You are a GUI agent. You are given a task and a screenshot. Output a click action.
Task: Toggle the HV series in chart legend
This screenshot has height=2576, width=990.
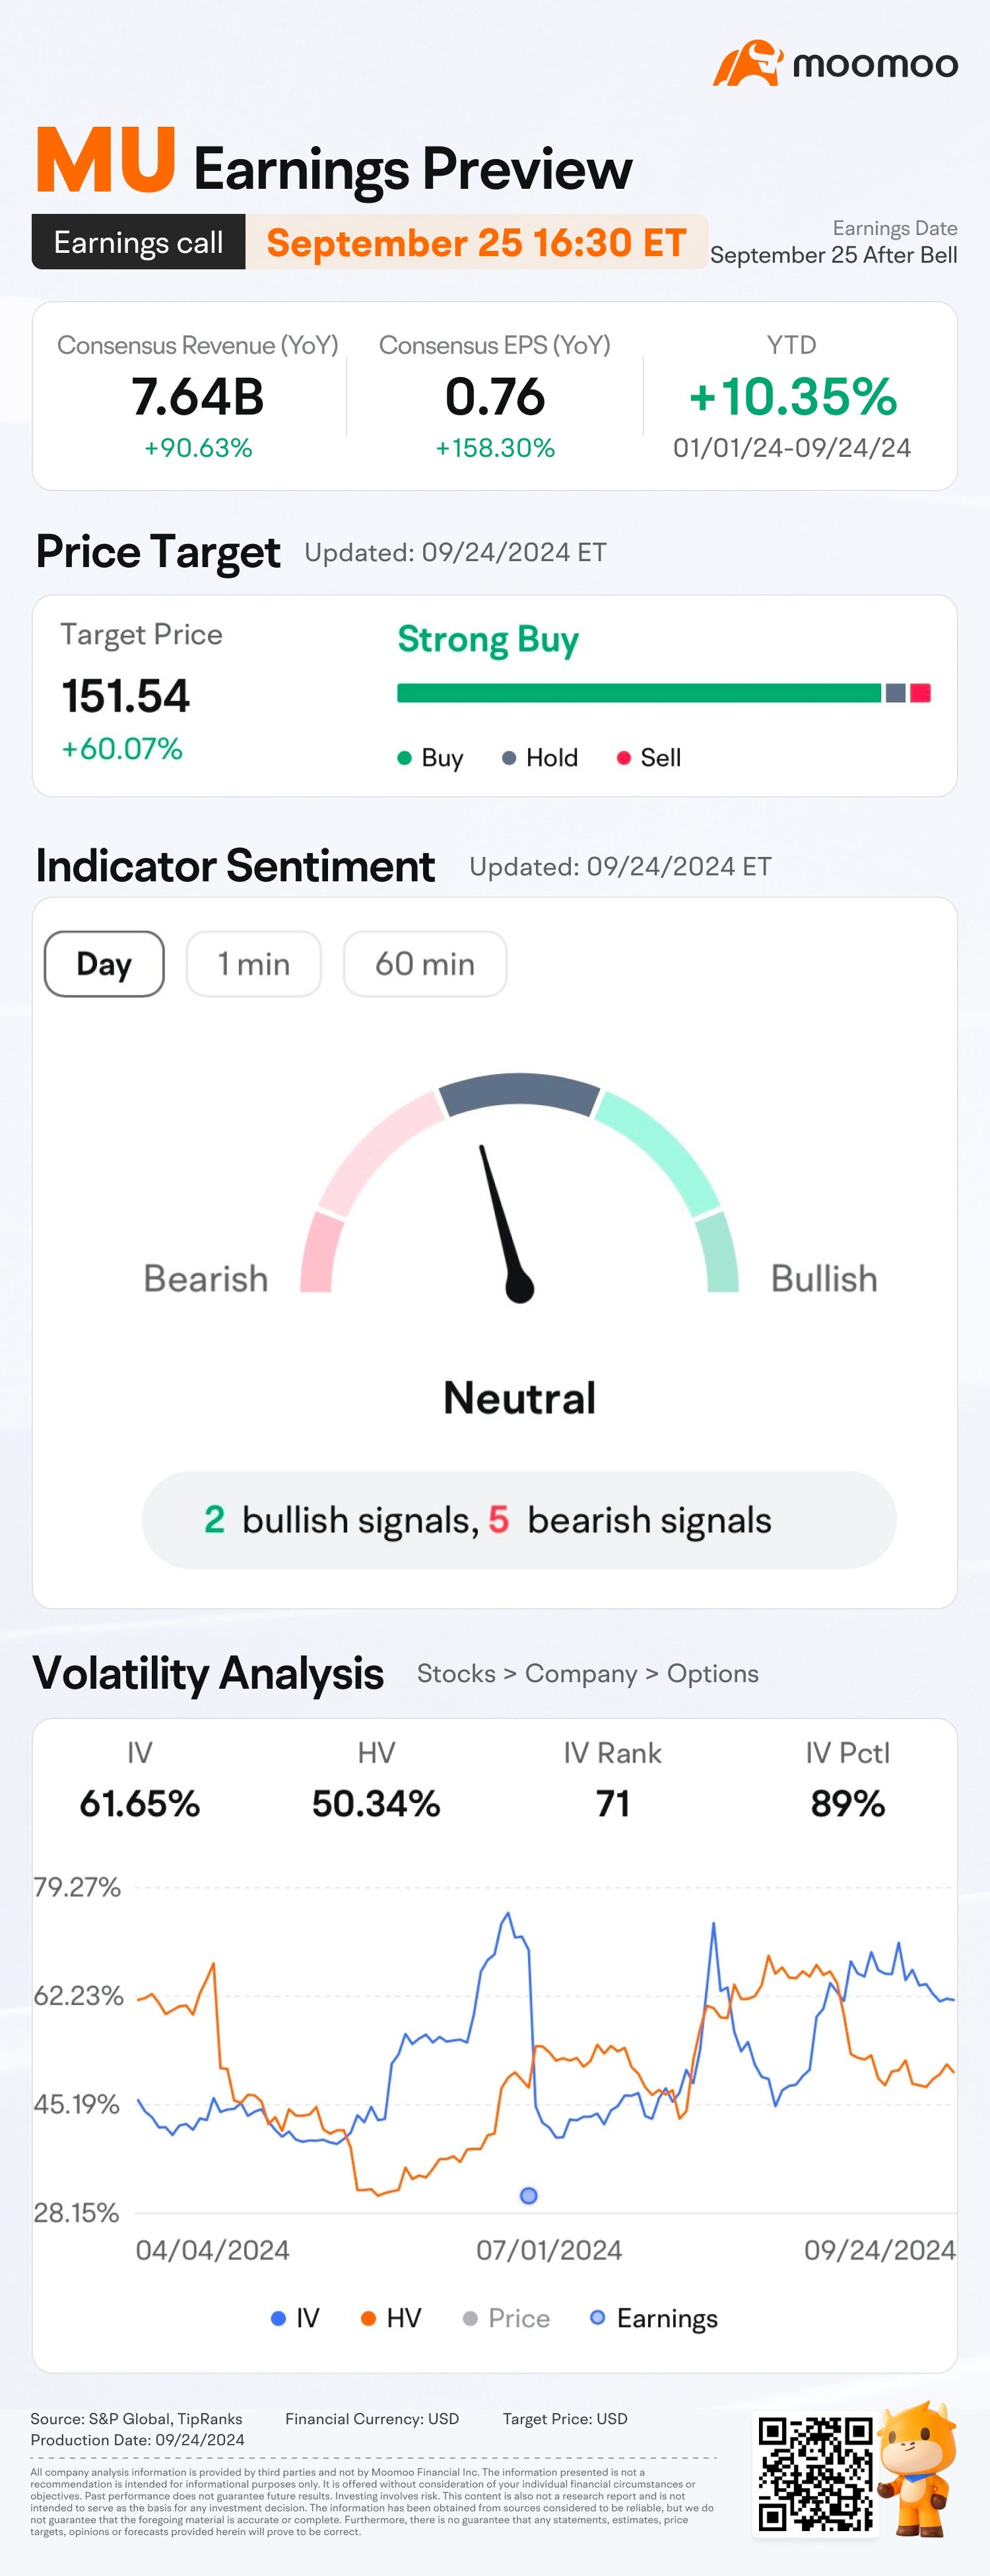pyautogui.click(x=391, y=2318)
